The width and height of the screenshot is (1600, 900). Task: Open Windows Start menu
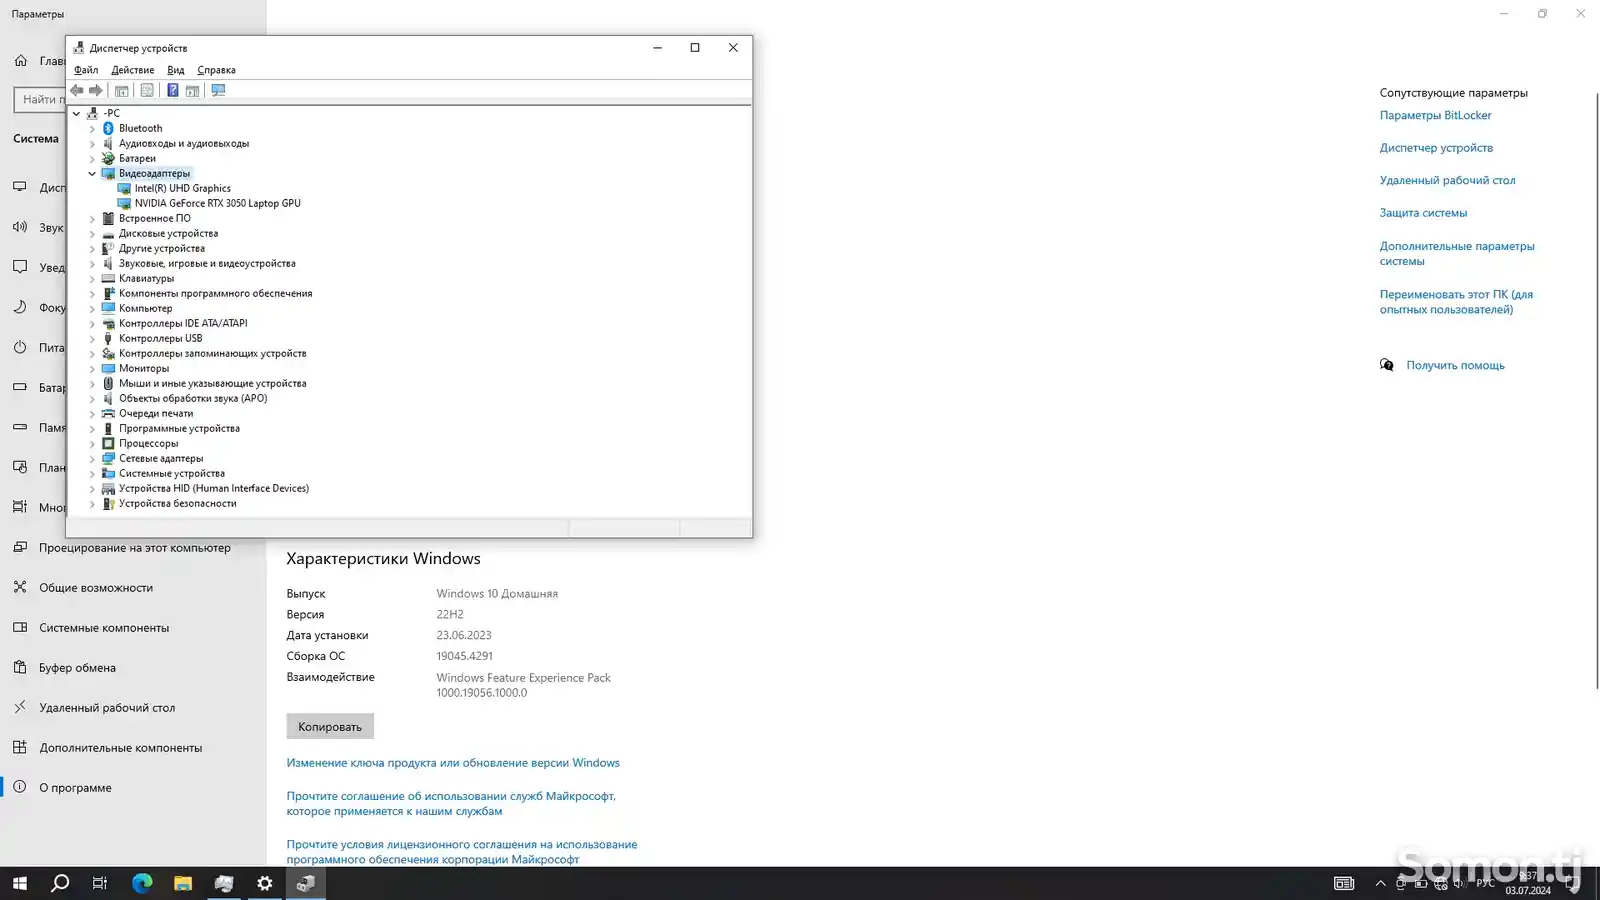click(x=20, y=883)
